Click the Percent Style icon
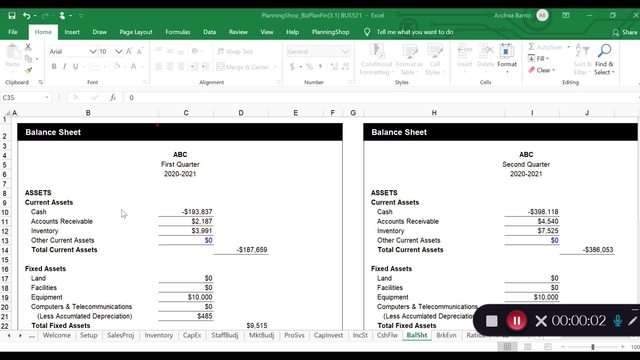The height and width of the screenshot is (360, 640). pyautogui.click(x=309, y=67)
